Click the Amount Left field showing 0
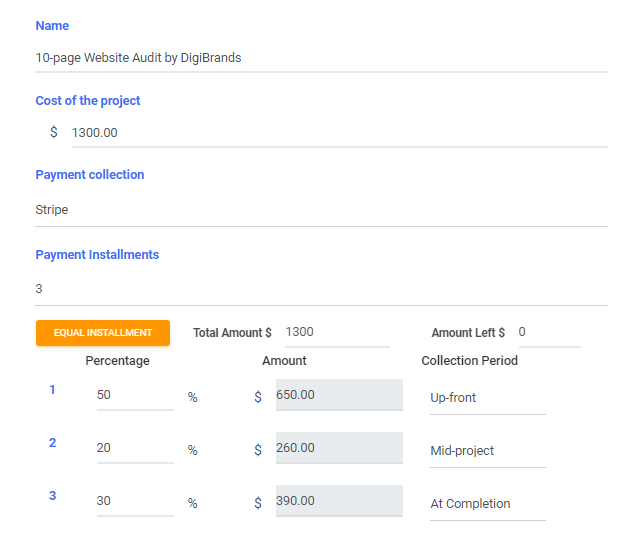The image size is (624, 533). pos(548,332)
